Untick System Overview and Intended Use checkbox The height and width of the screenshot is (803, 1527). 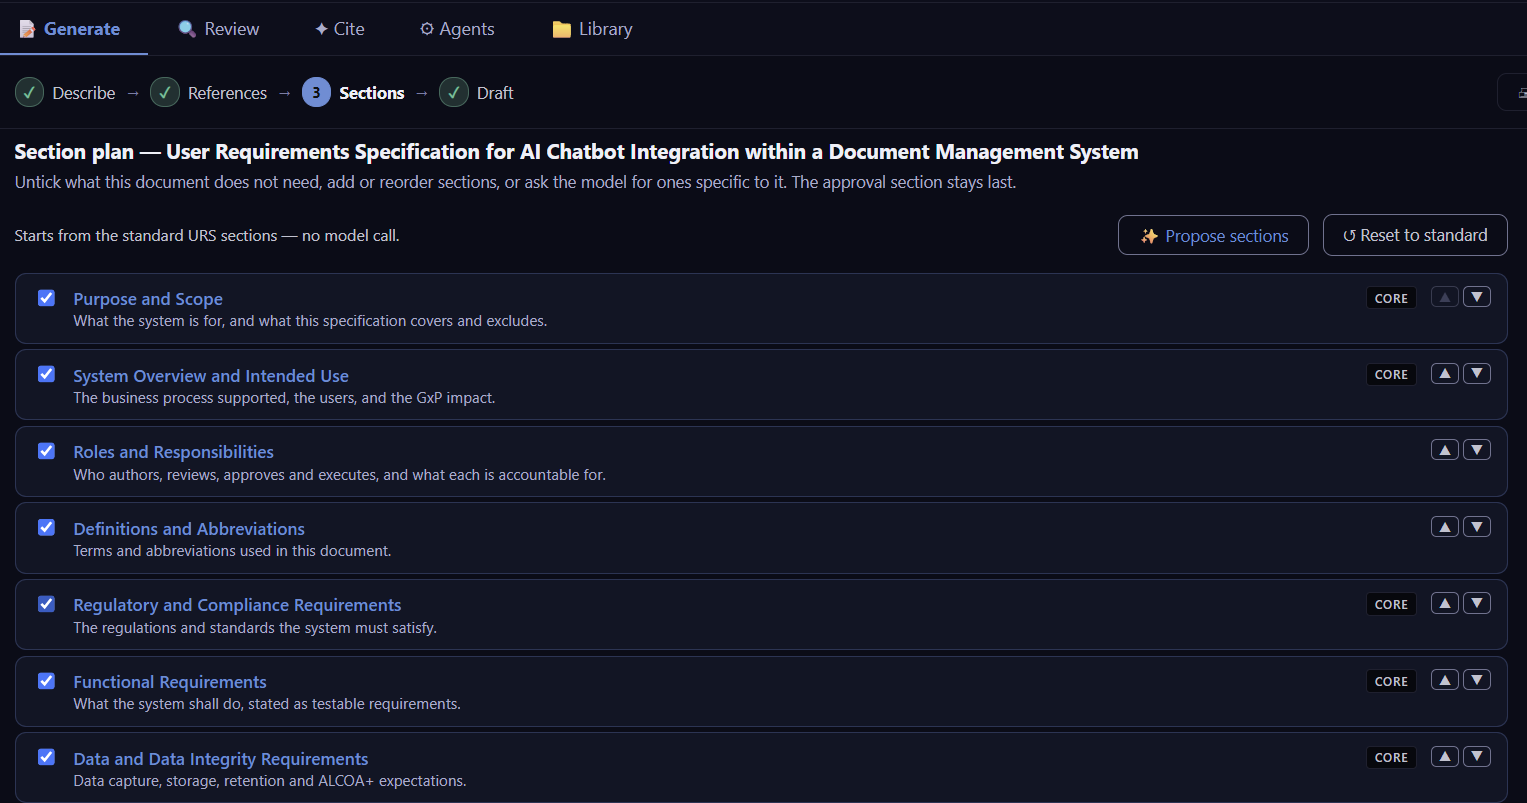click(46, 374)
